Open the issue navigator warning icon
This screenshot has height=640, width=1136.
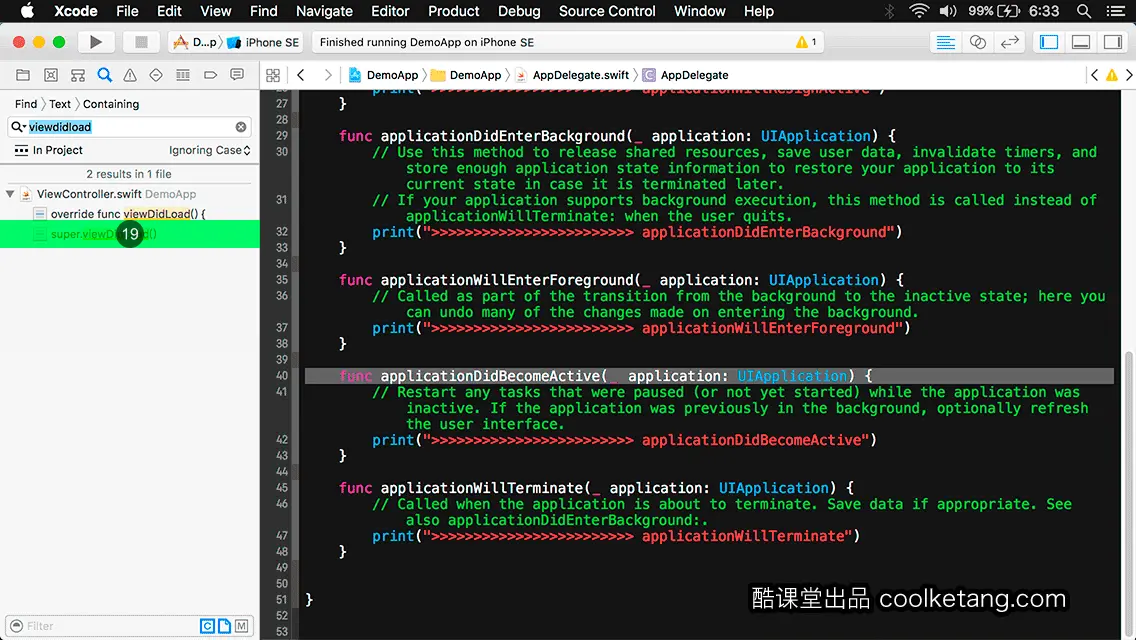[130, 75]
